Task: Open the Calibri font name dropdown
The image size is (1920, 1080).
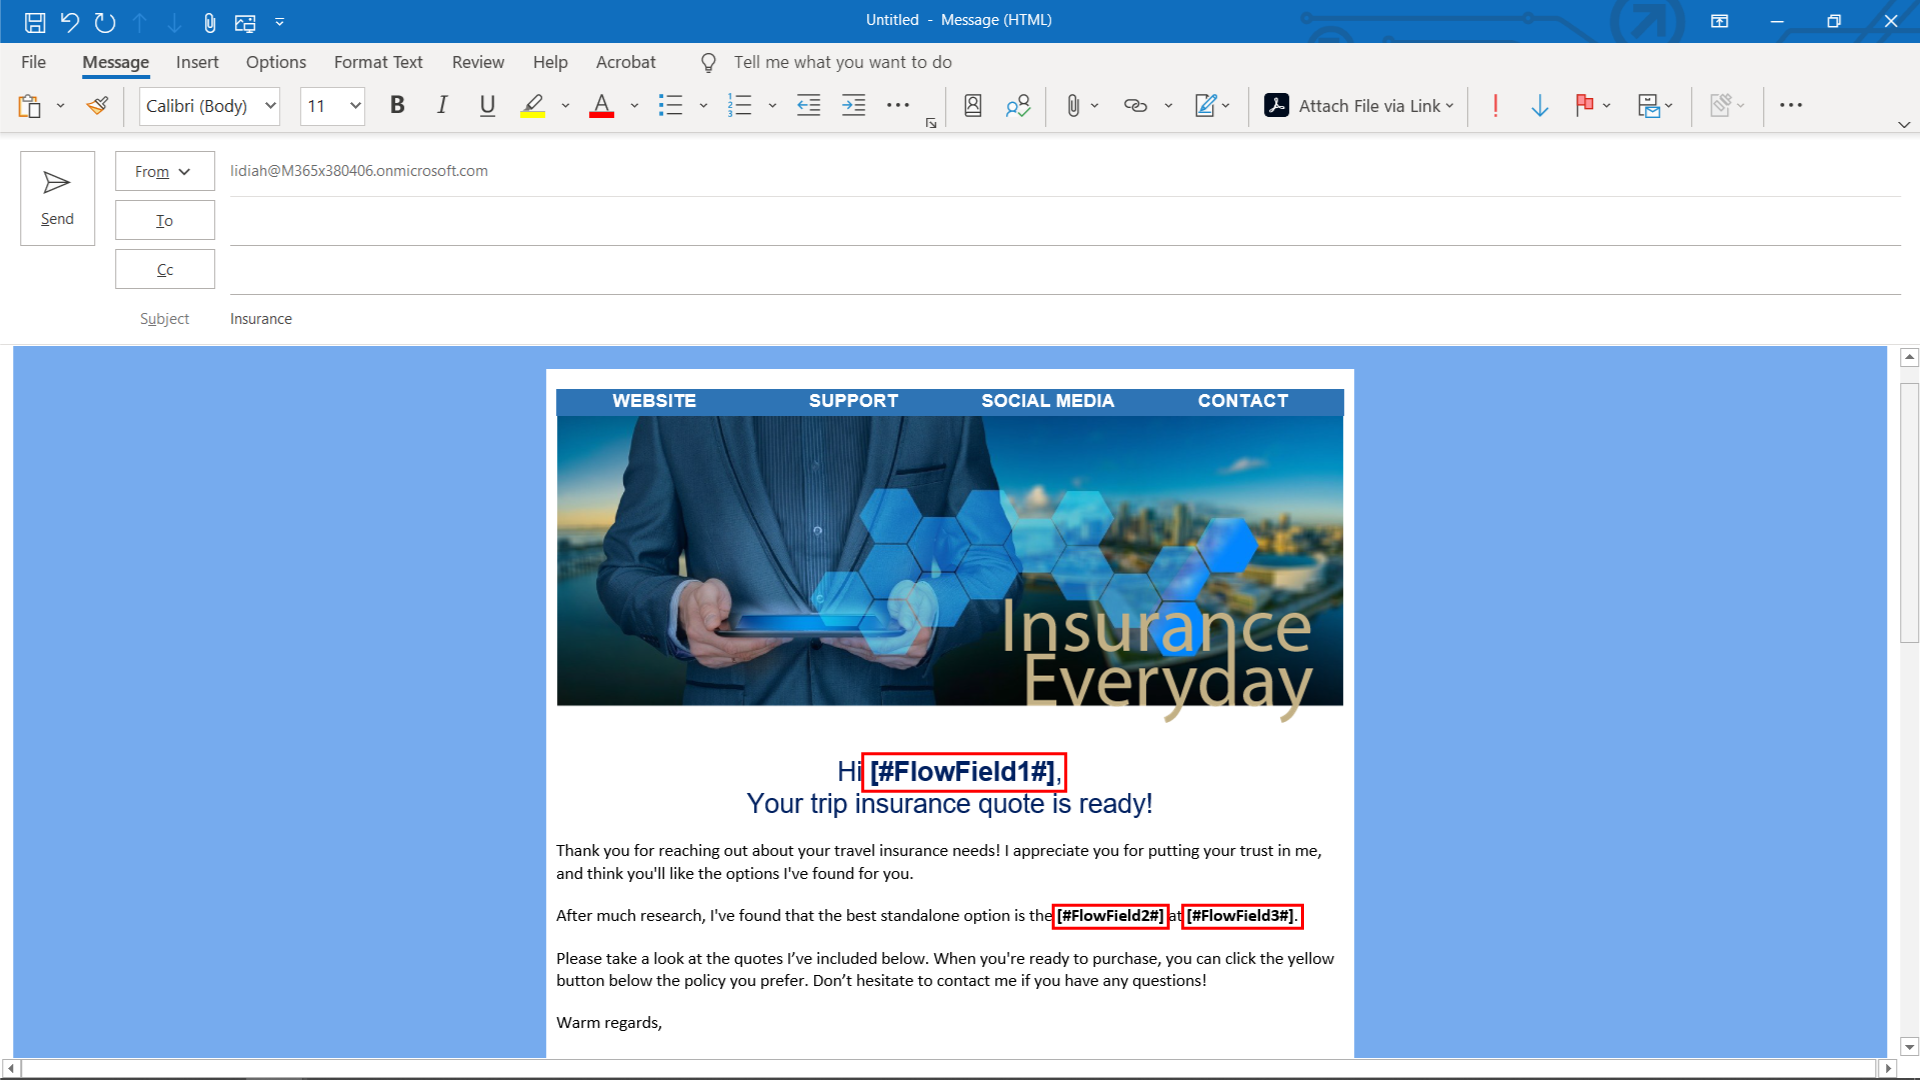Action: point(270,106)
